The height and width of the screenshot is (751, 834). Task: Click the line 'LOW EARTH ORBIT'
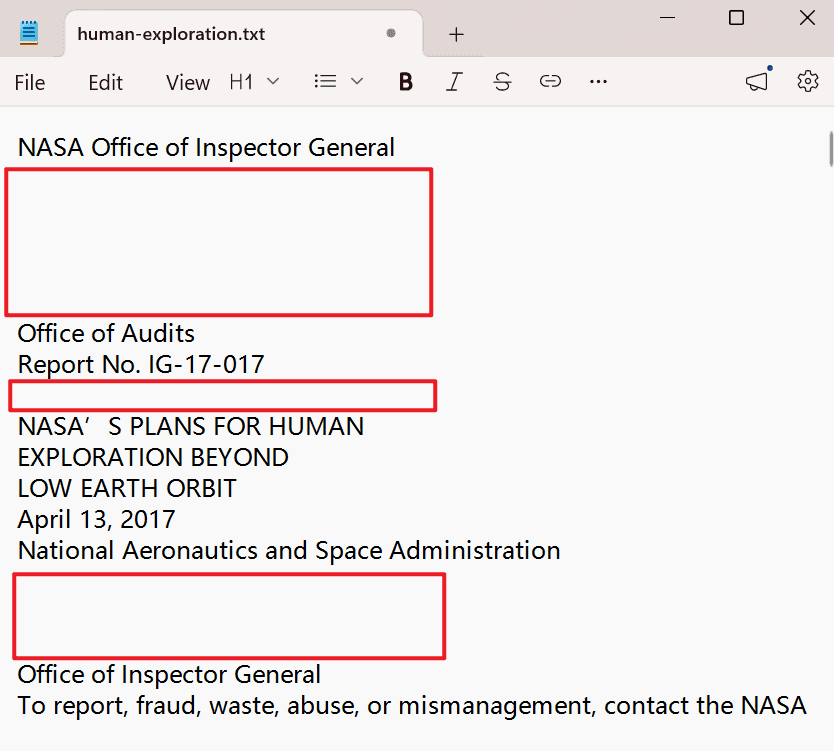click(127, 488)
